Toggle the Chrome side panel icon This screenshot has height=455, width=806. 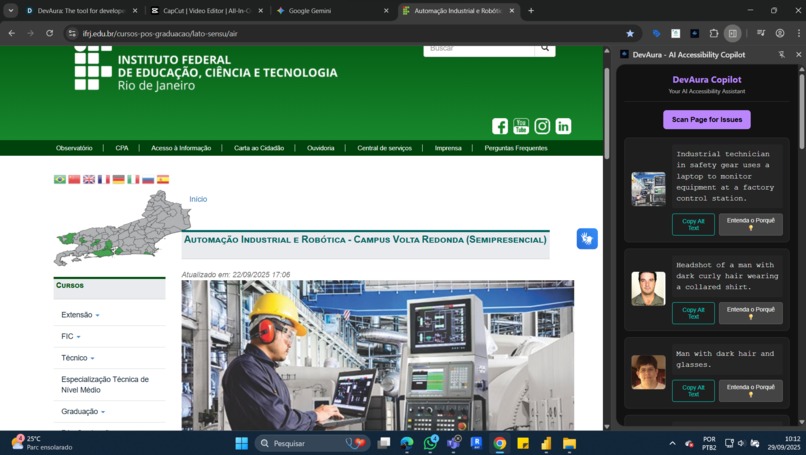pyautogui.click(x=732, y=33)
